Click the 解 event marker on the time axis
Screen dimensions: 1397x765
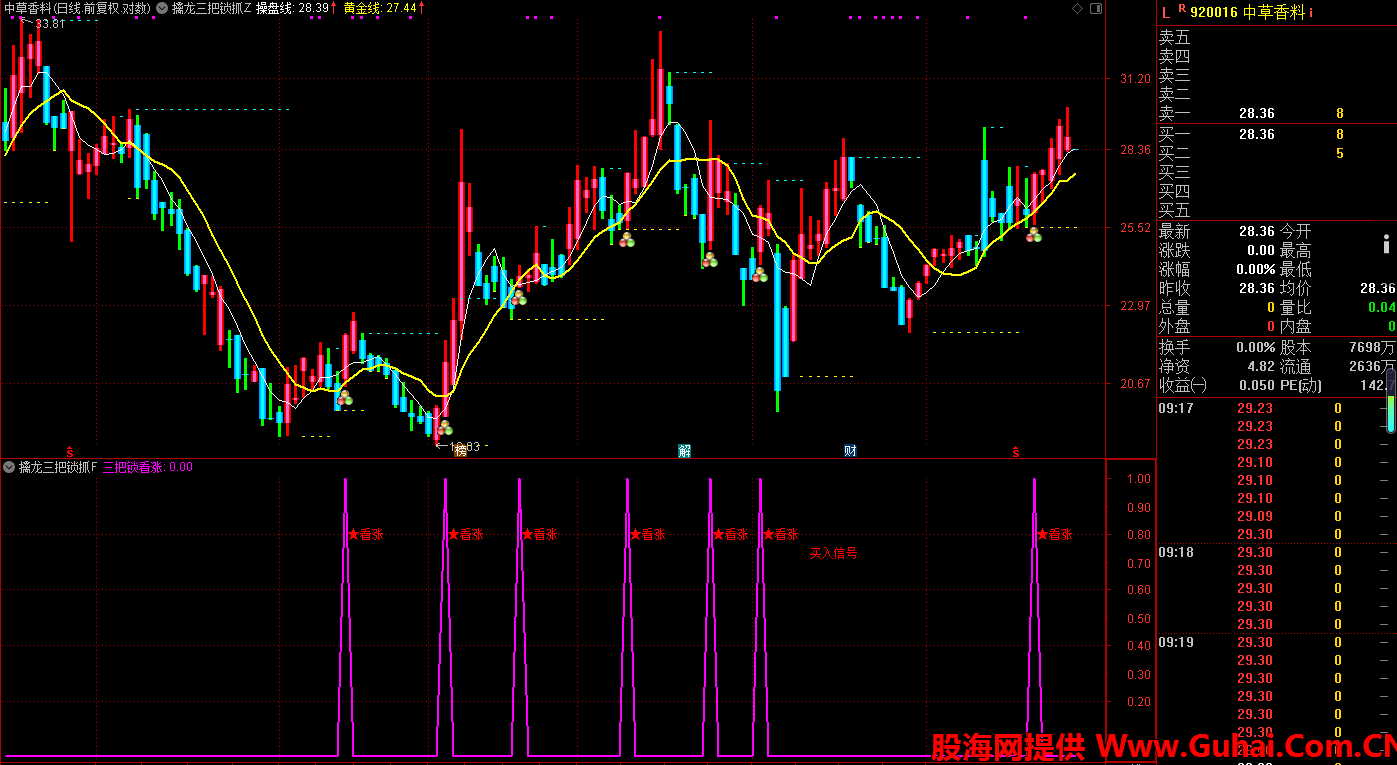(x=685, y=451)
